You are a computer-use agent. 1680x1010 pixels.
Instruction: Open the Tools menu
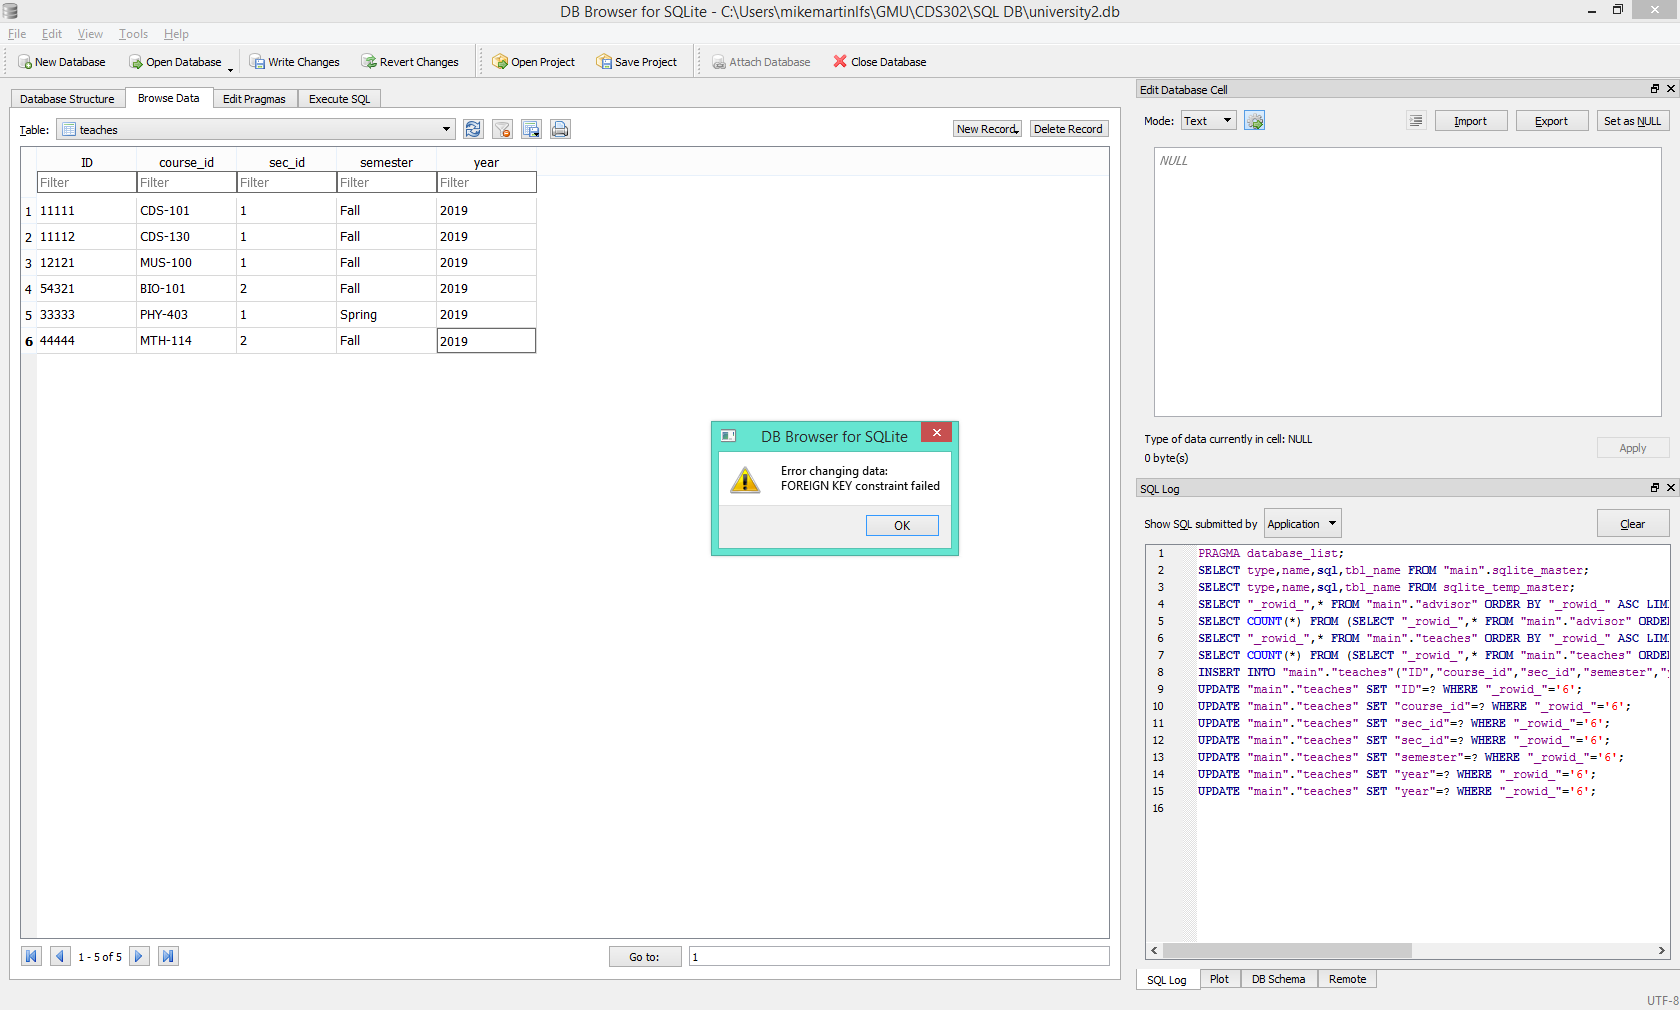[x=133, y=34]
